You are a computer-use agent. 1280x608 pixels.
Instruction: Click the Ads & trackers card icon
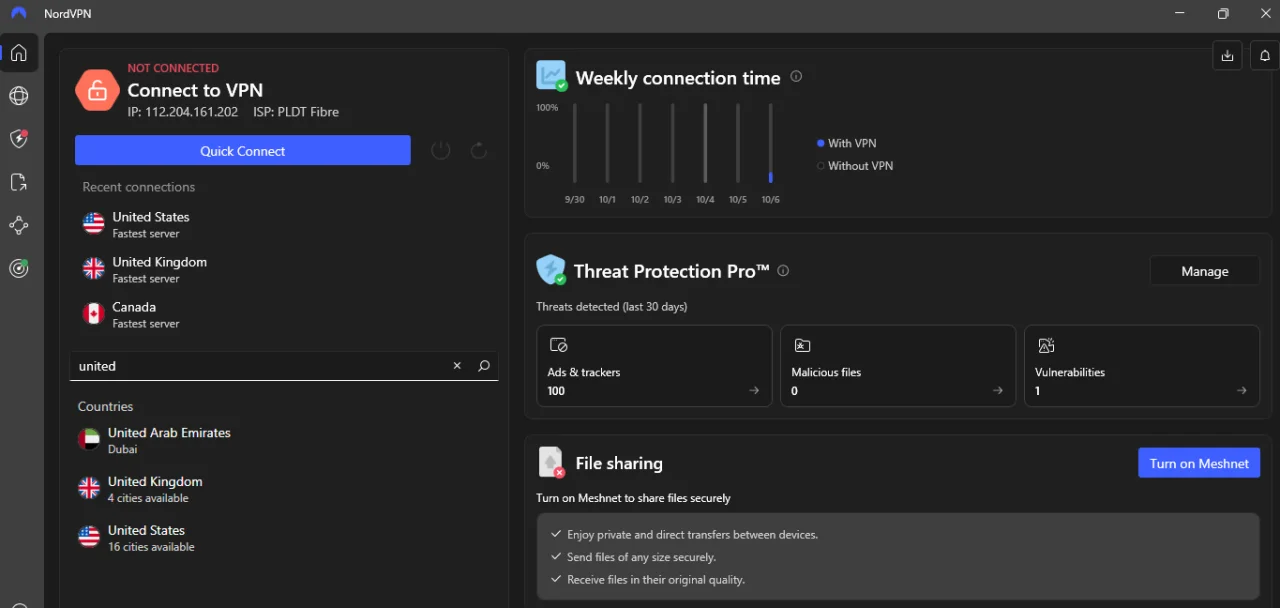coord(558,345)
